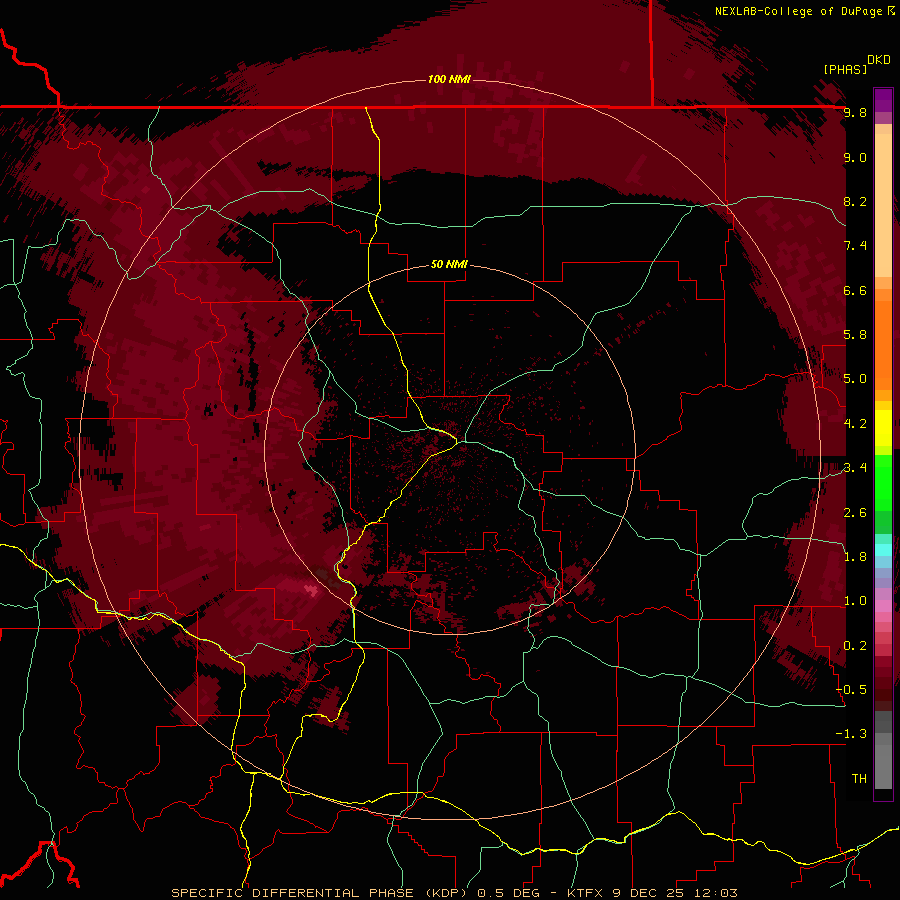The image size is (900, 900).
Task: Pick the cyan band of the color scale
Action: tap(883, 549)
